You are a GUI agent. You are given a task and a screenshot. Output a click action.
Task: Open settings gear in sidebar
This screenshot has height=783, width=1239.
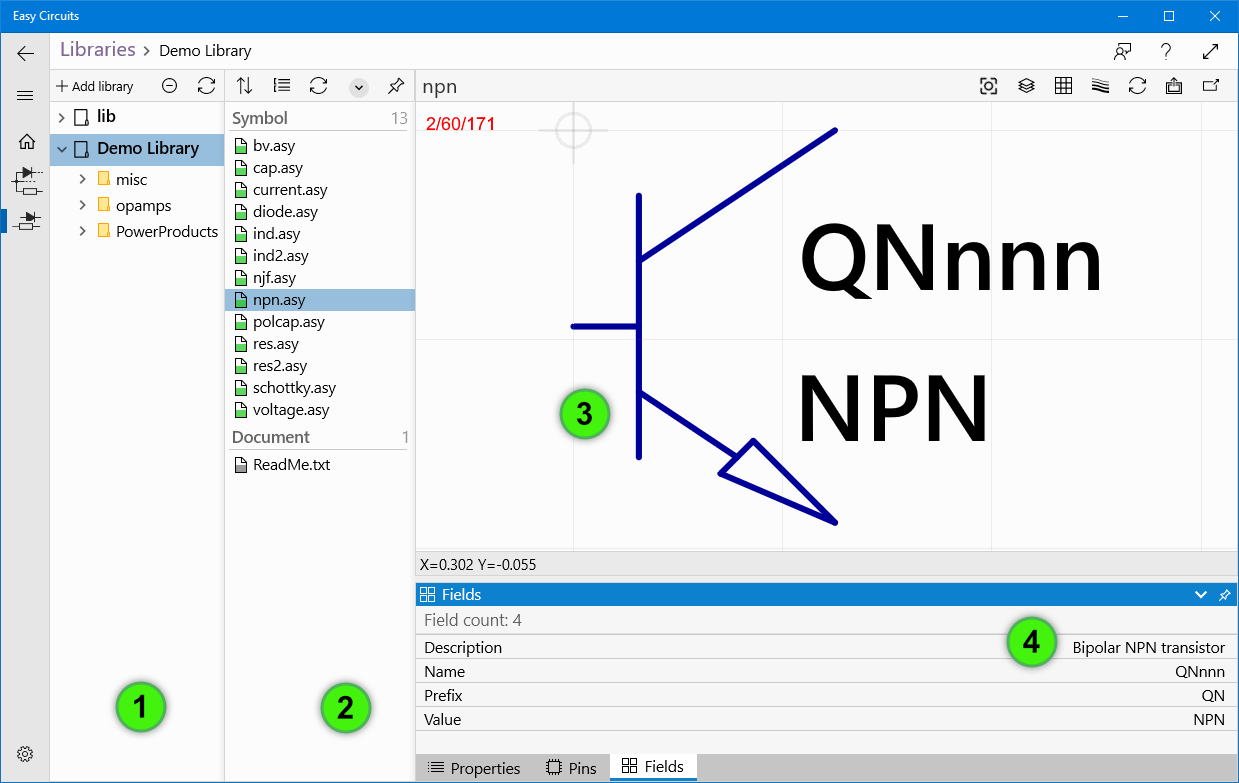26,753
